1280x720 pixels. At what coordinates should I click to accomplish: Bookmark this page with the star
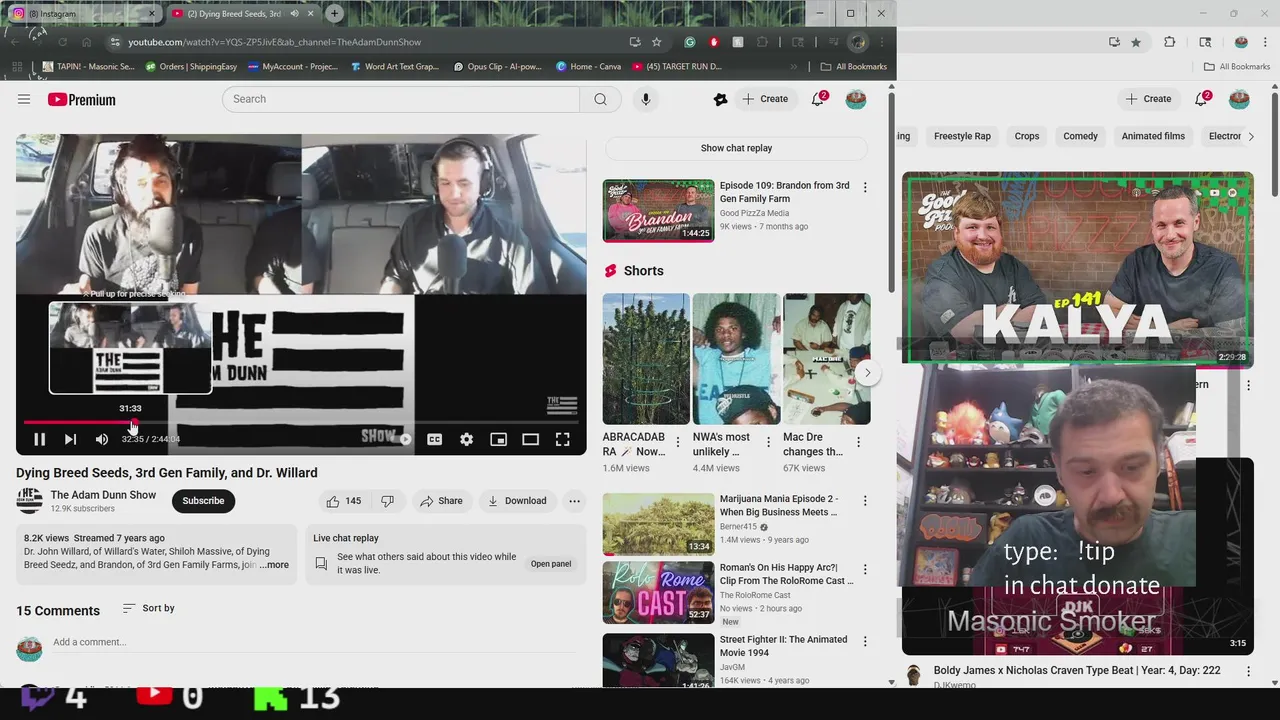coord(656,42)
